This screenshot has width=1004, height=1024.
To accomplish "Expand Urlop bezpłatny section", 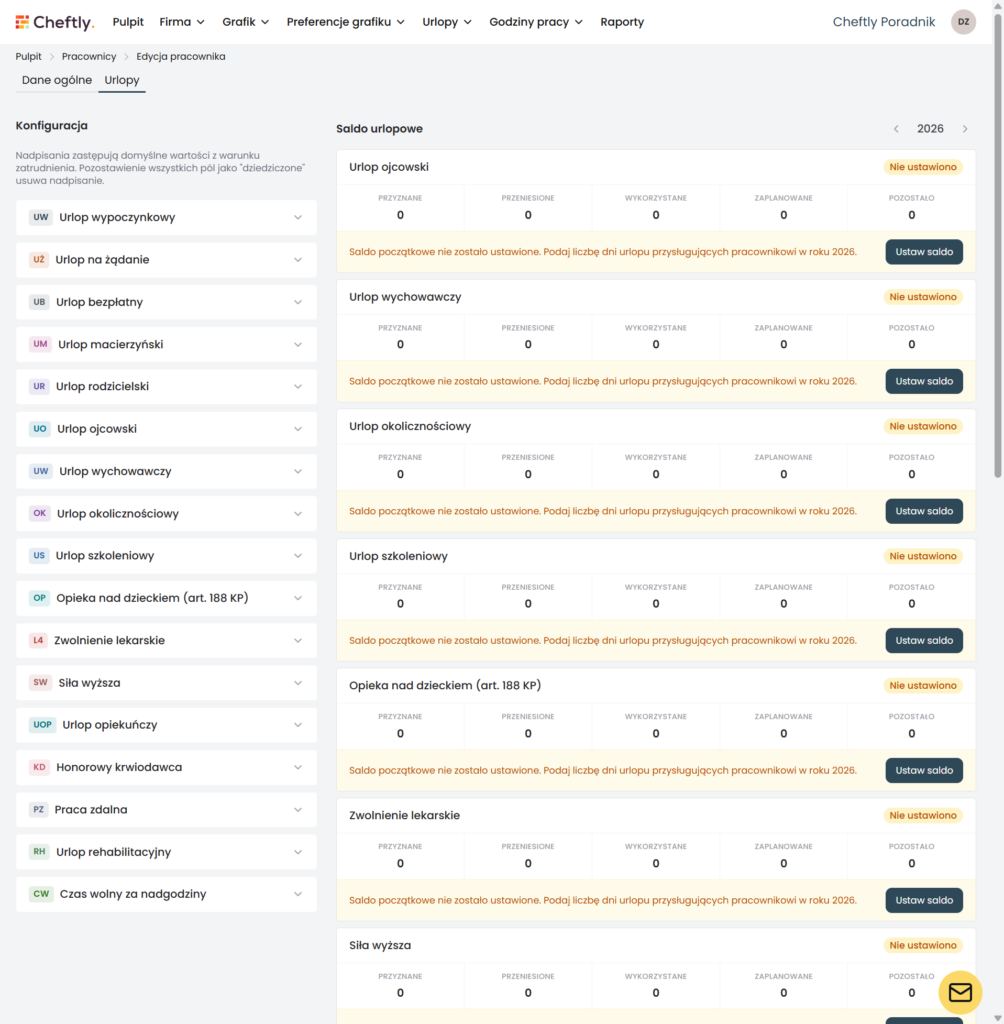I will tap(166, 302).
